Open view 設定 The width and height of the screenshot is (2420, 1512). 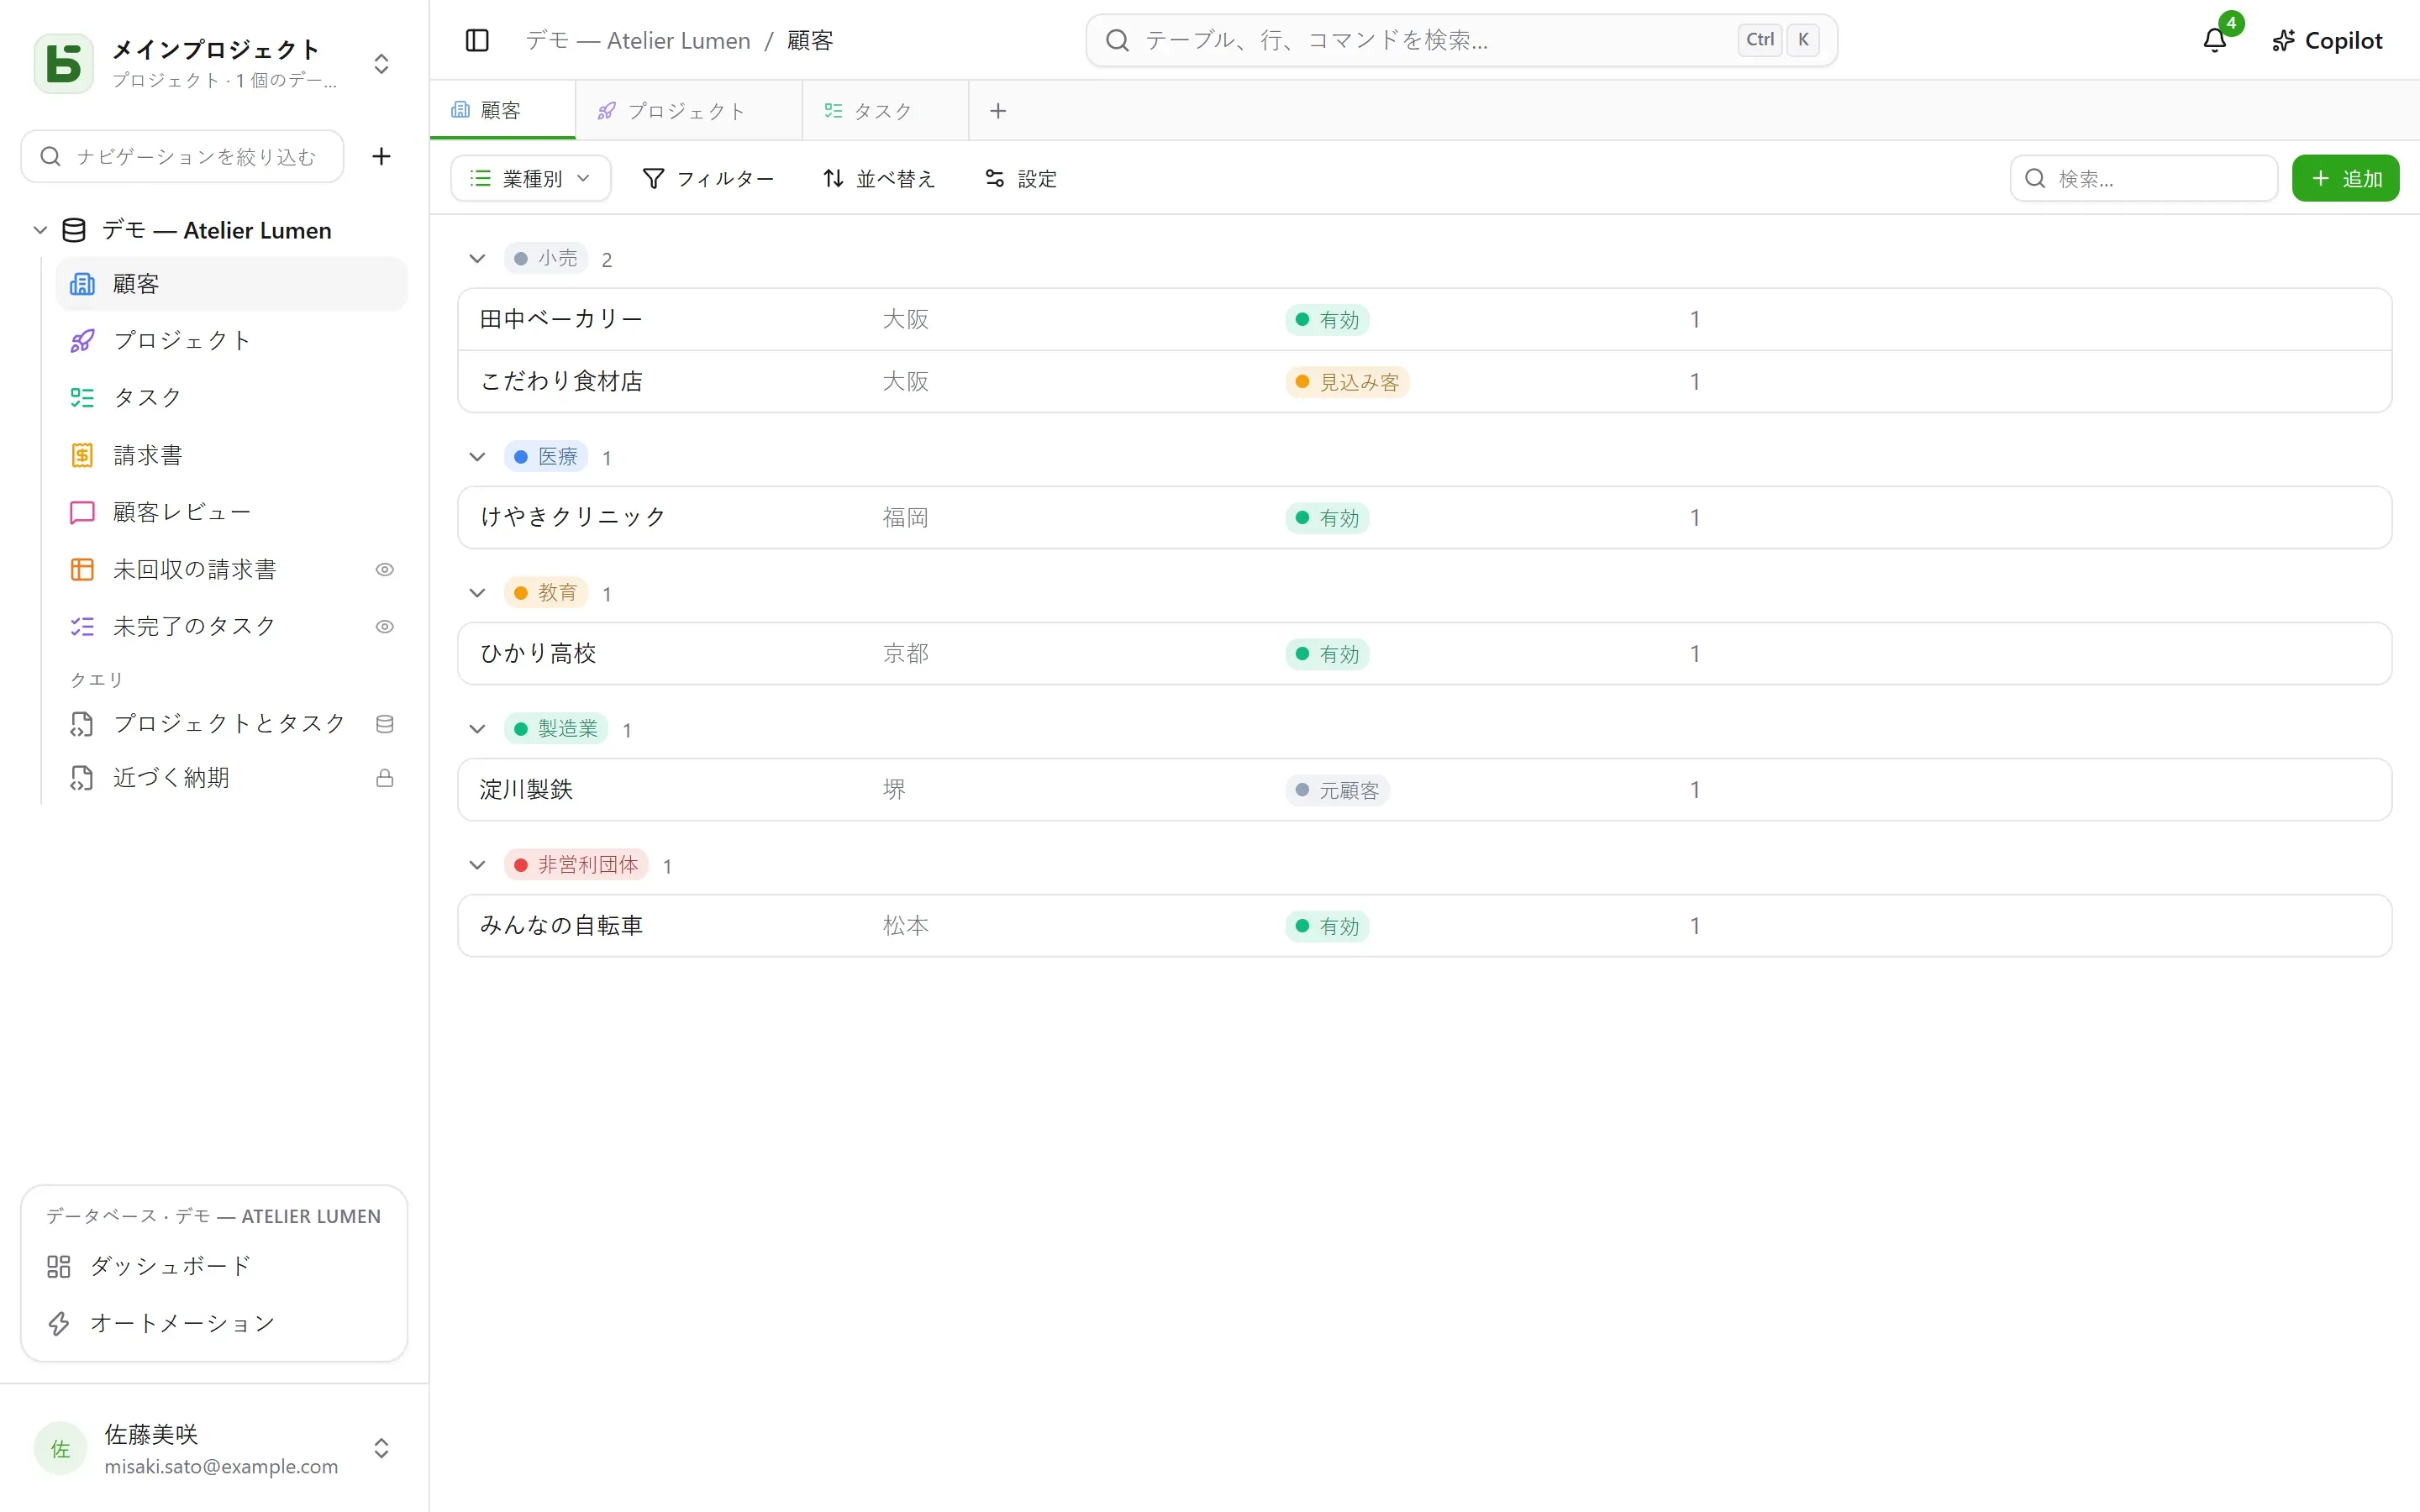click(1021, 178)
